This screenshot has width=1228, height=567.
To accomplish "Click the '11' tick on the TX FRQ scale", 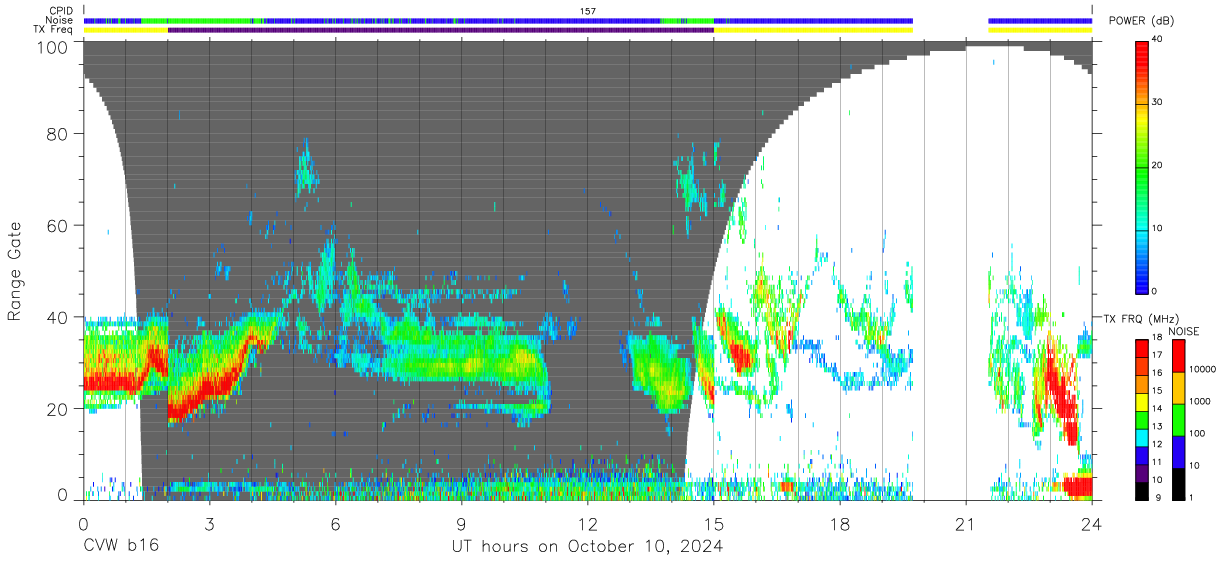I will click(1159, 462).
